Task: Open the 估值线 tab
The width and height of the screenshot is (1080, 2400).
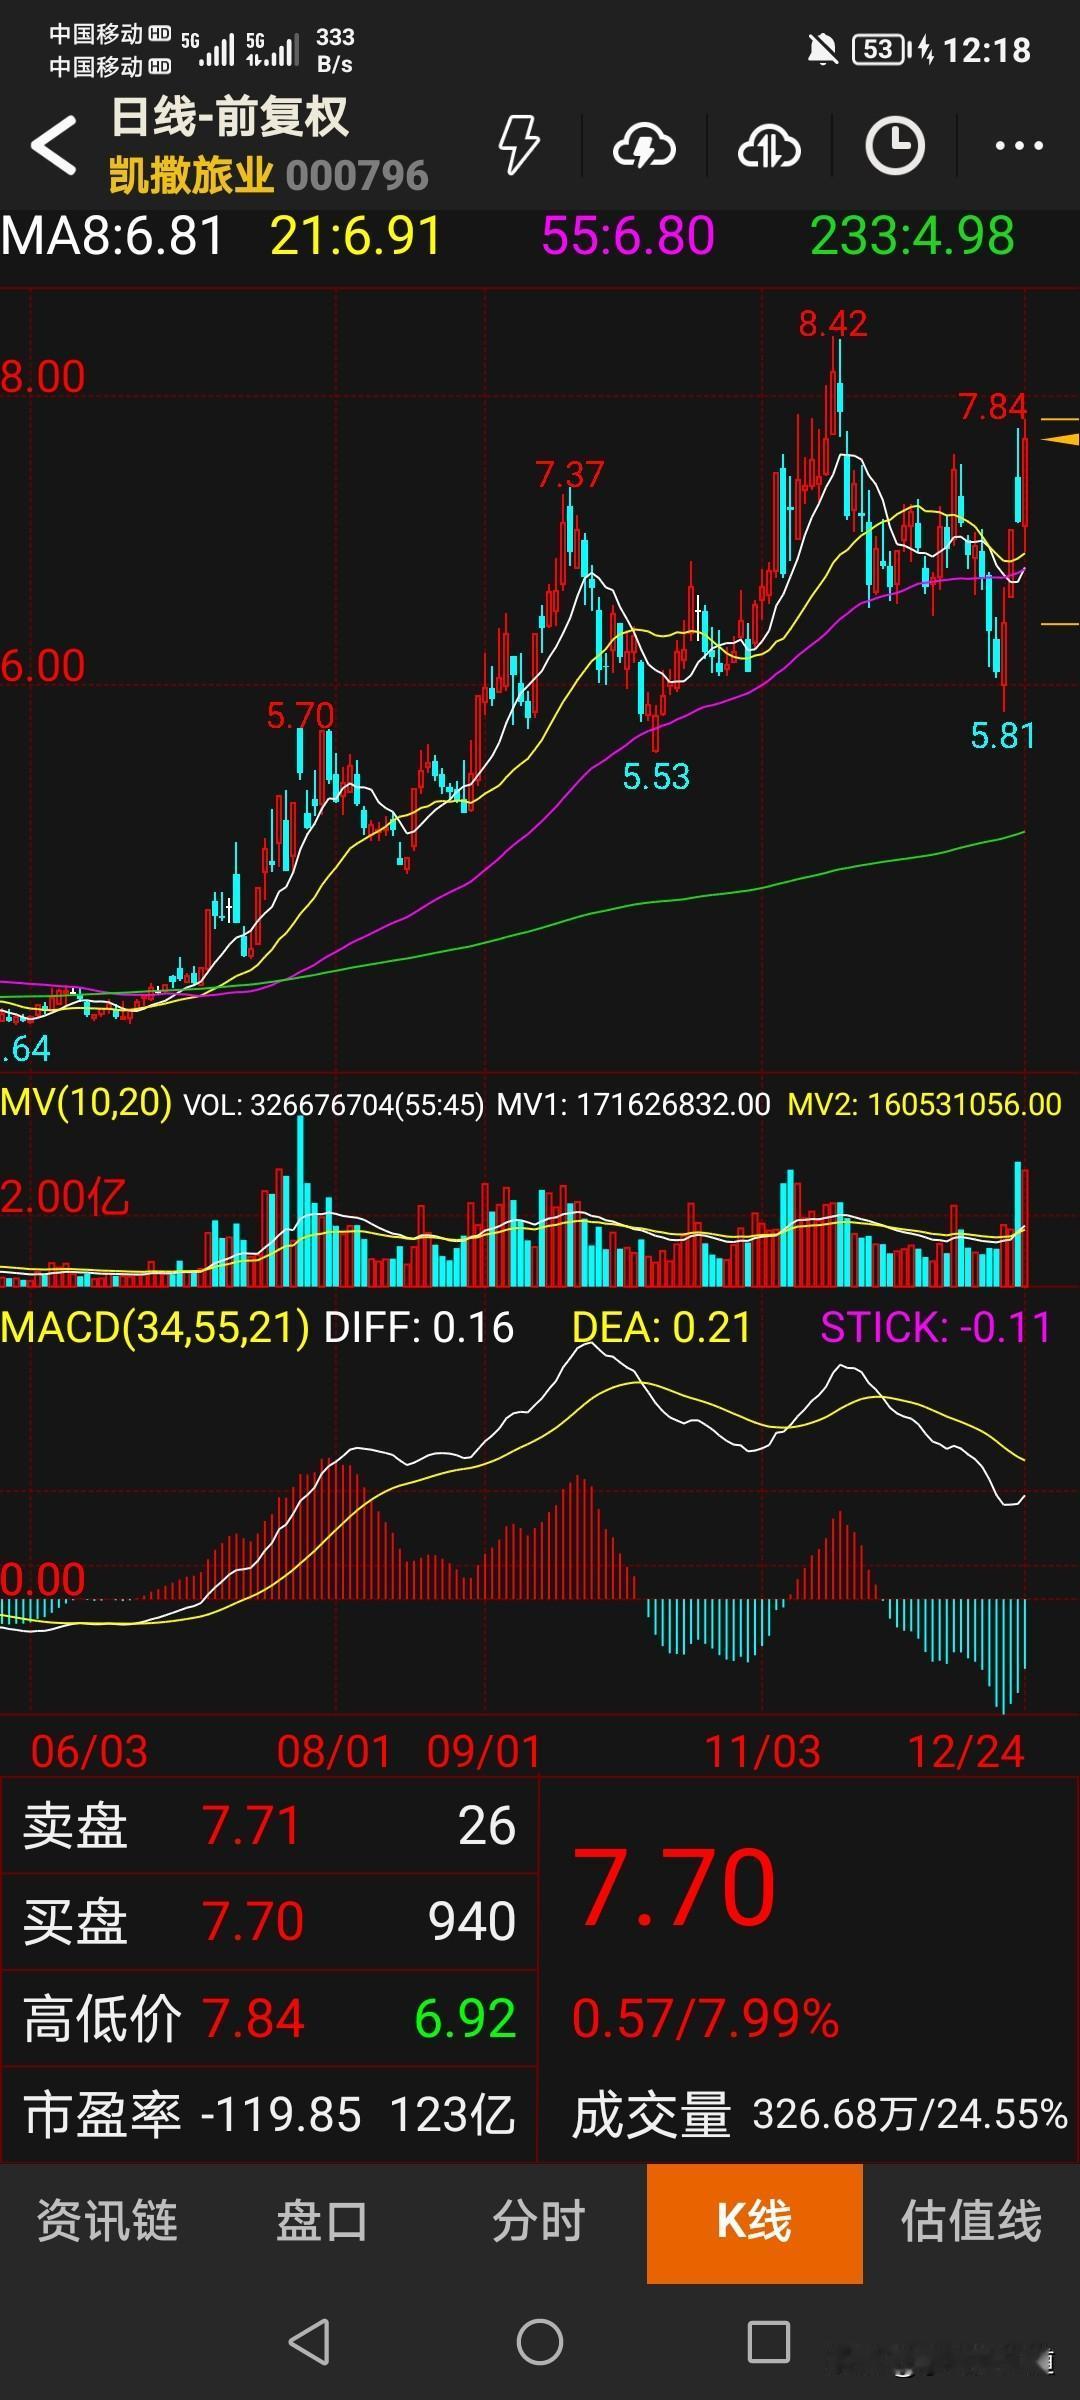Action: [971, 2221]
